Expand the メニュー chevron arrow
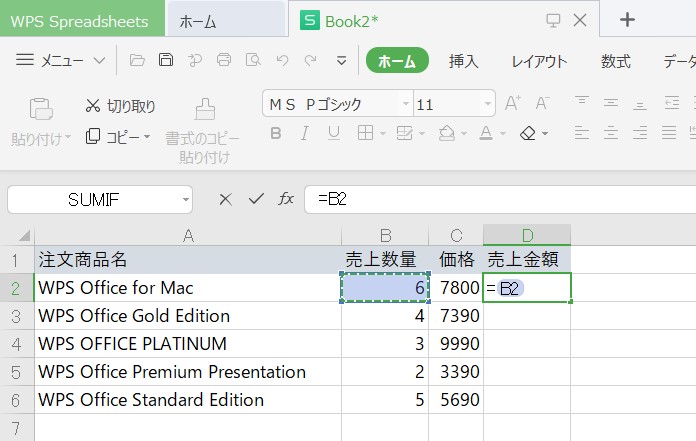The height and width of the screenshot is (441, 696). (x=99, y=60)
